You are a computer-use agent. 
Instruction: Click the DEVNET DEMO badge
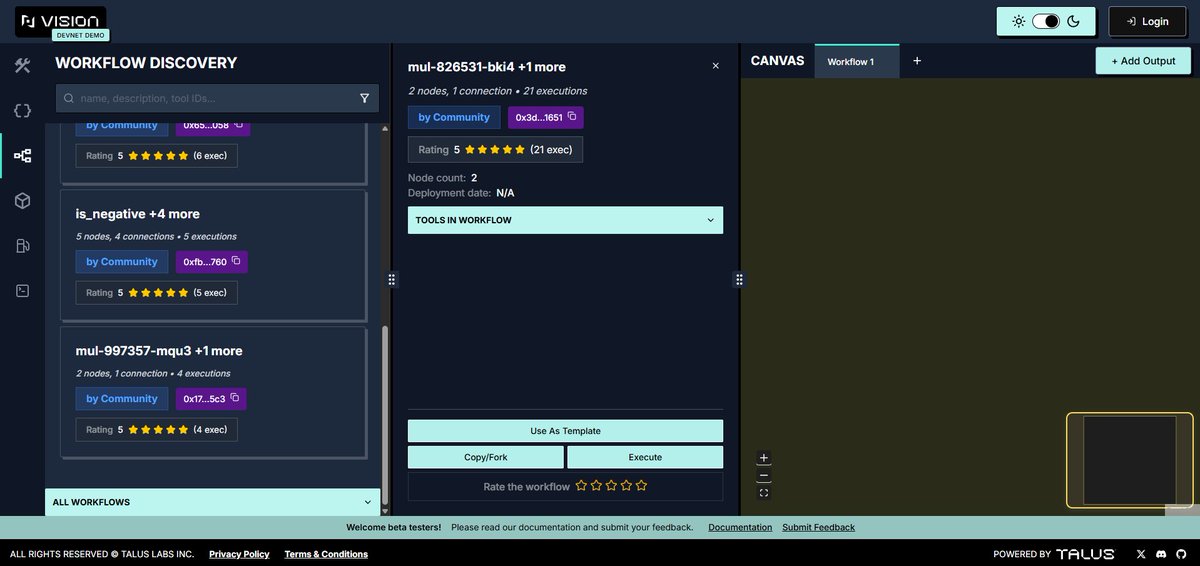(x=81, y=35)
